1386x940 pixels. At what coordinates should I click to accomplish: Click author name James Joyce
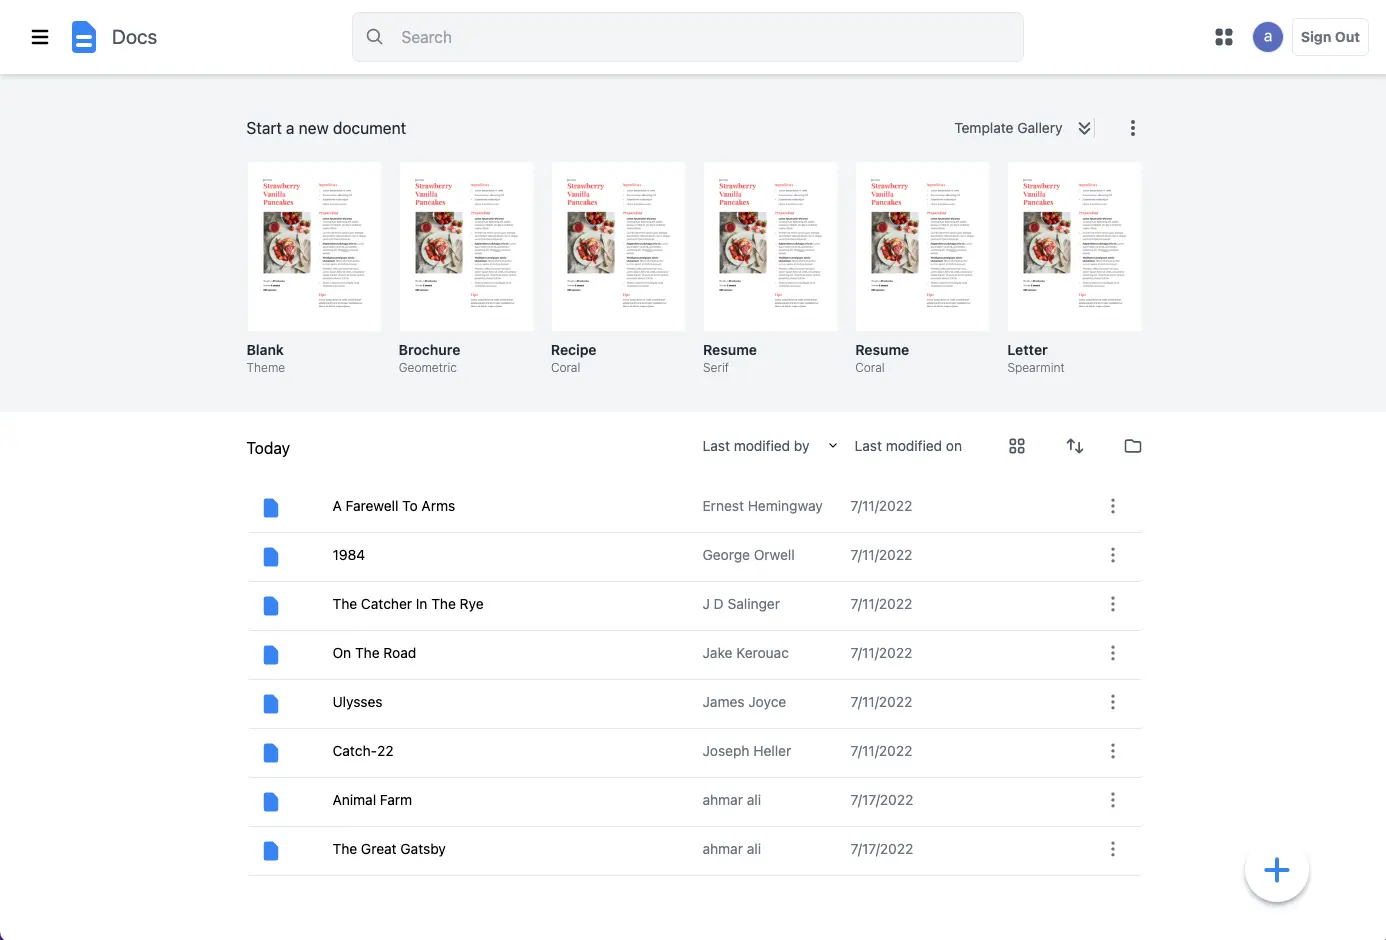[x=744, y=702]
